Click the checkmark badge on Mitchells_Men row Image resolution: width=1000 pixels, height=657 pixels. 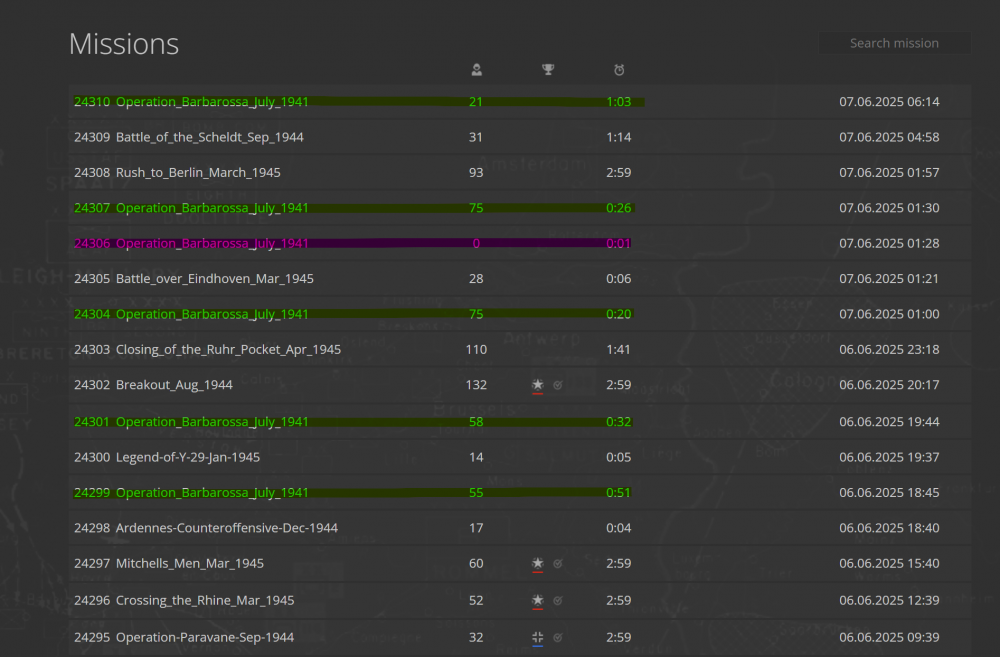558,564
